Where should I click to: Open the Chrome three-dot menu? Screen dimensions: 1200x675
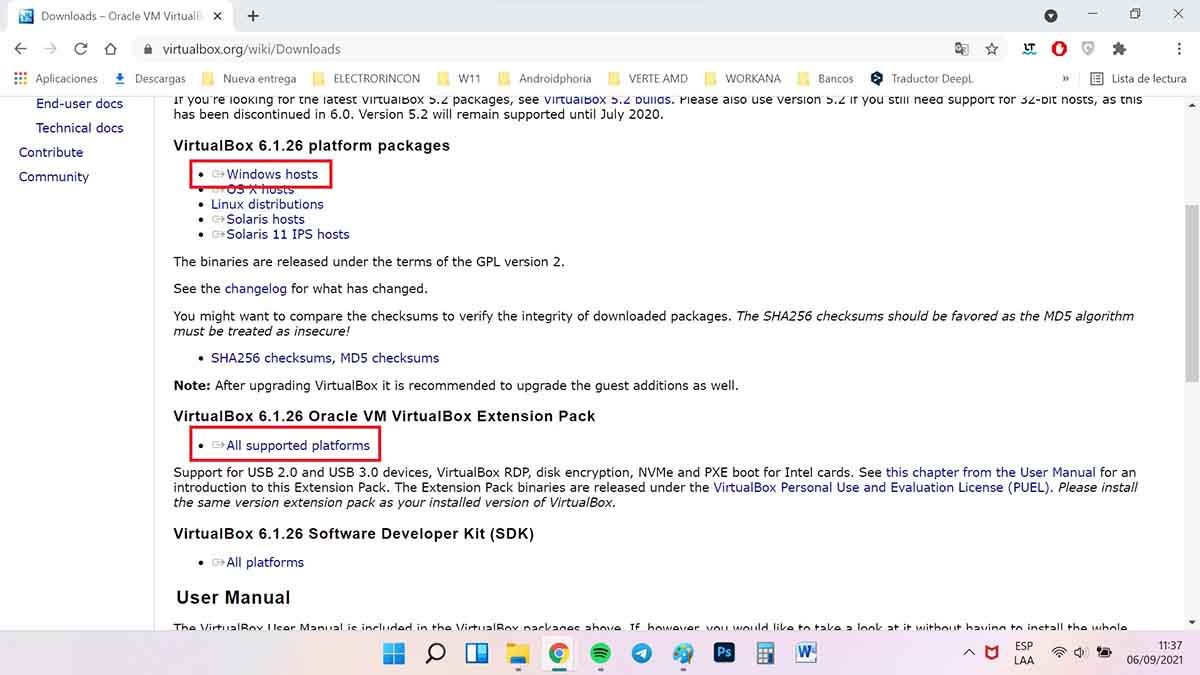(1179, 49)
